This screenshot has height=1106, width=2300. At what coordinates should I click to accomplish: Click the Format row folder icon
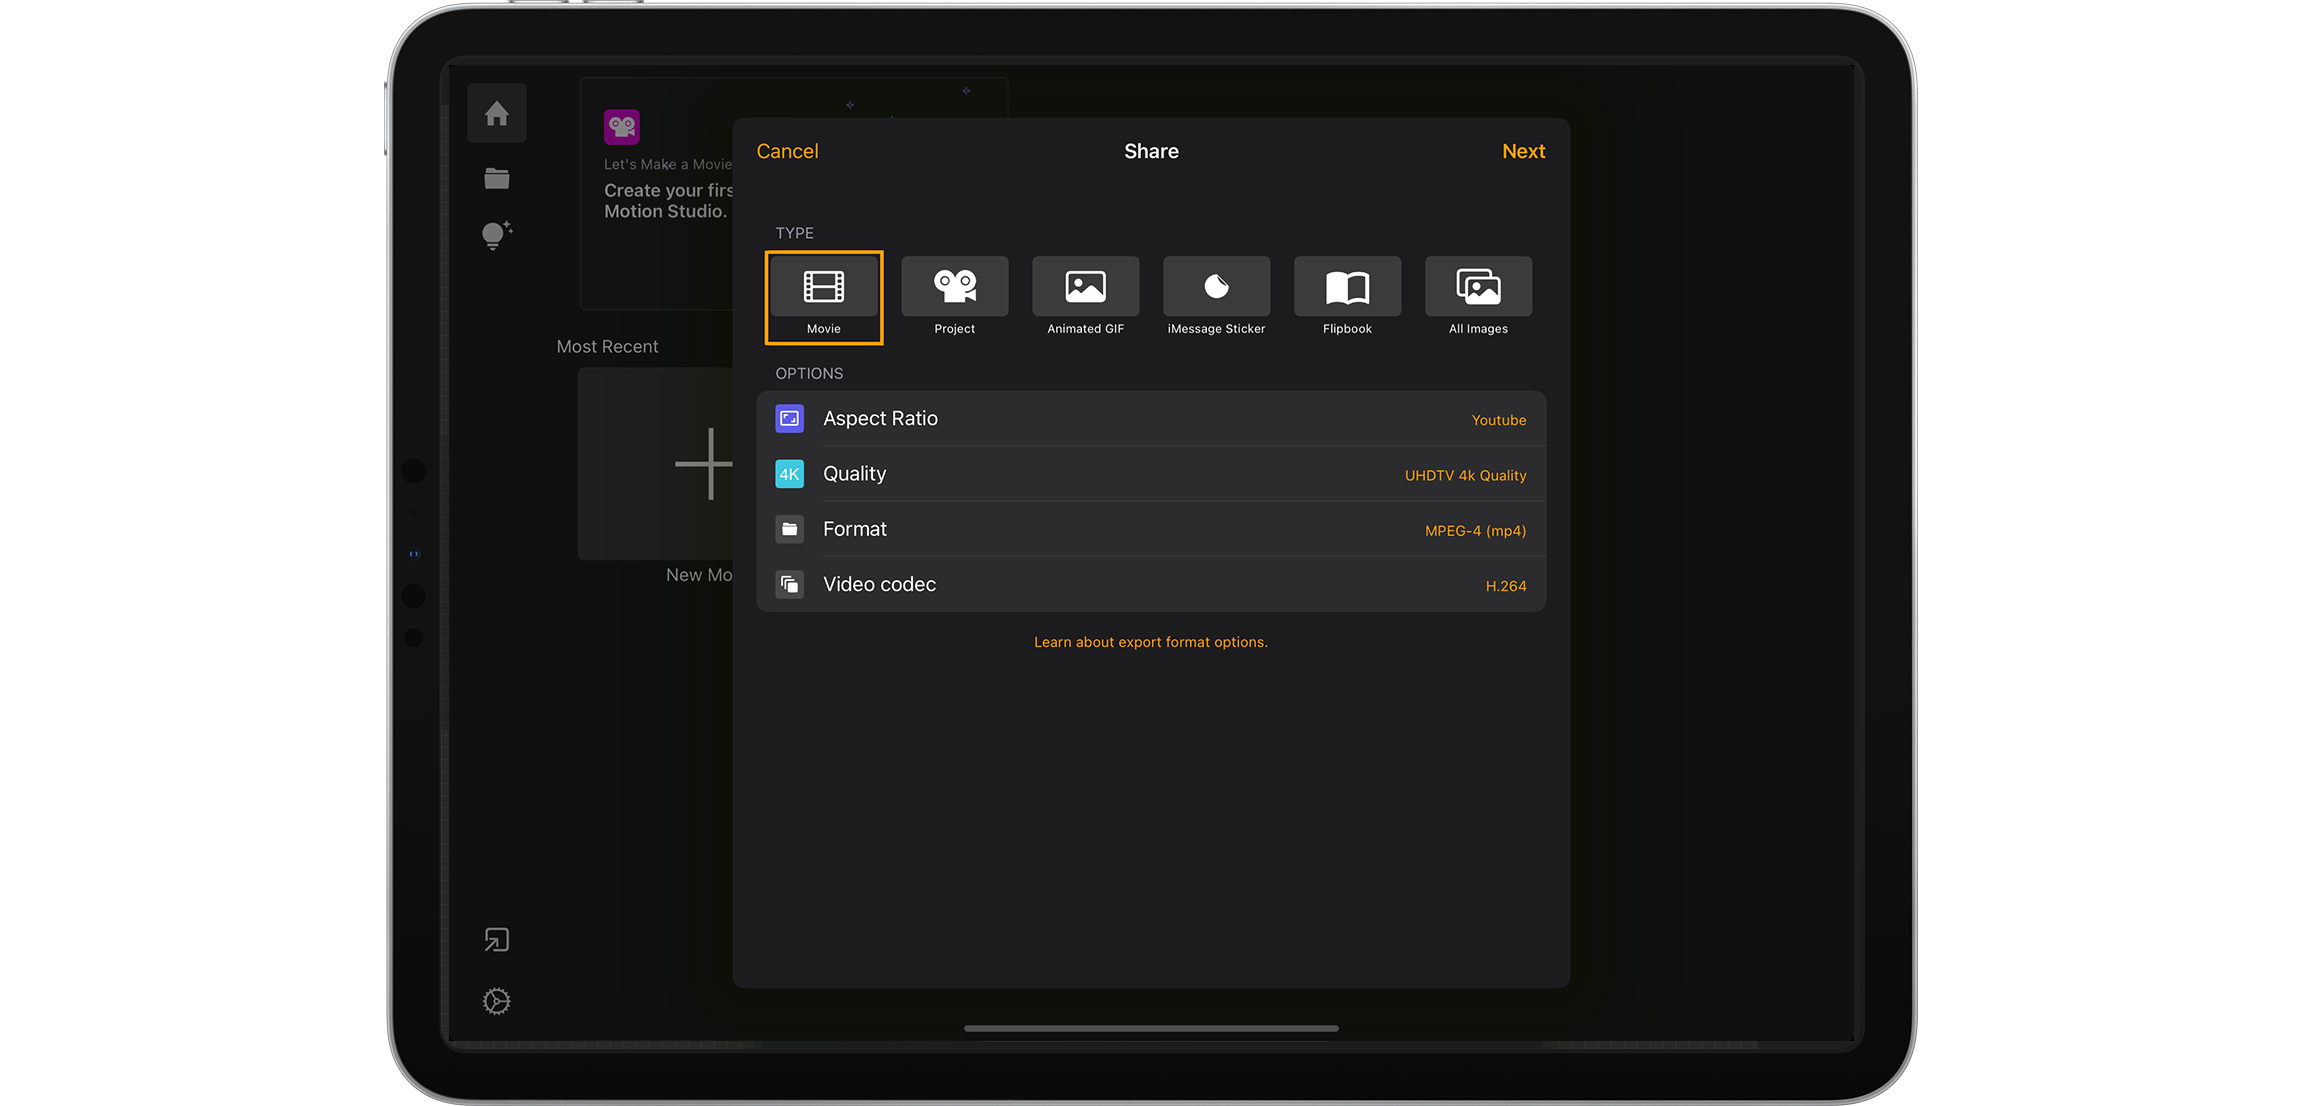click(790, 529)
